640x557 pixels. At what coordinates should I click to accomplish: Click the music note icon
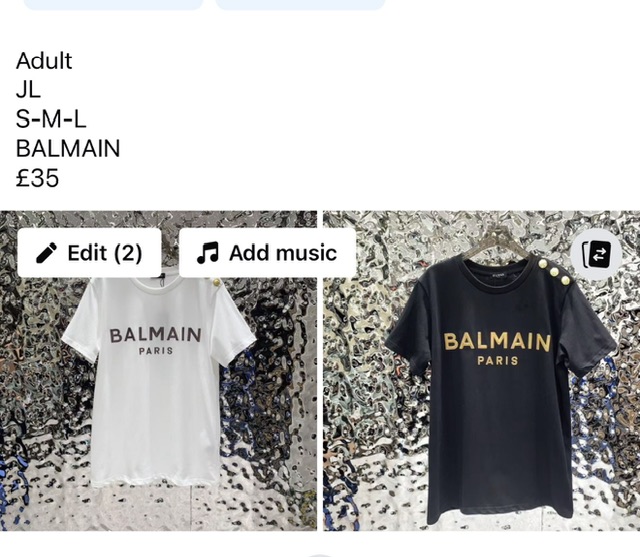[208, 253]
